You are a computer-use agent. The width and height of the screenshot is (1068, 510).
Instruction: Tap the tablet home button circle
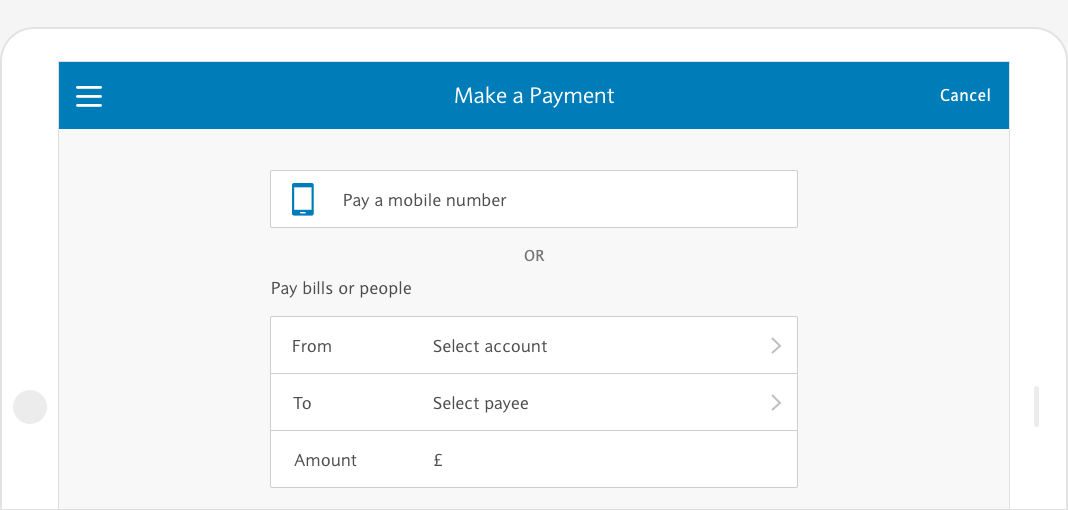[30, 407]
